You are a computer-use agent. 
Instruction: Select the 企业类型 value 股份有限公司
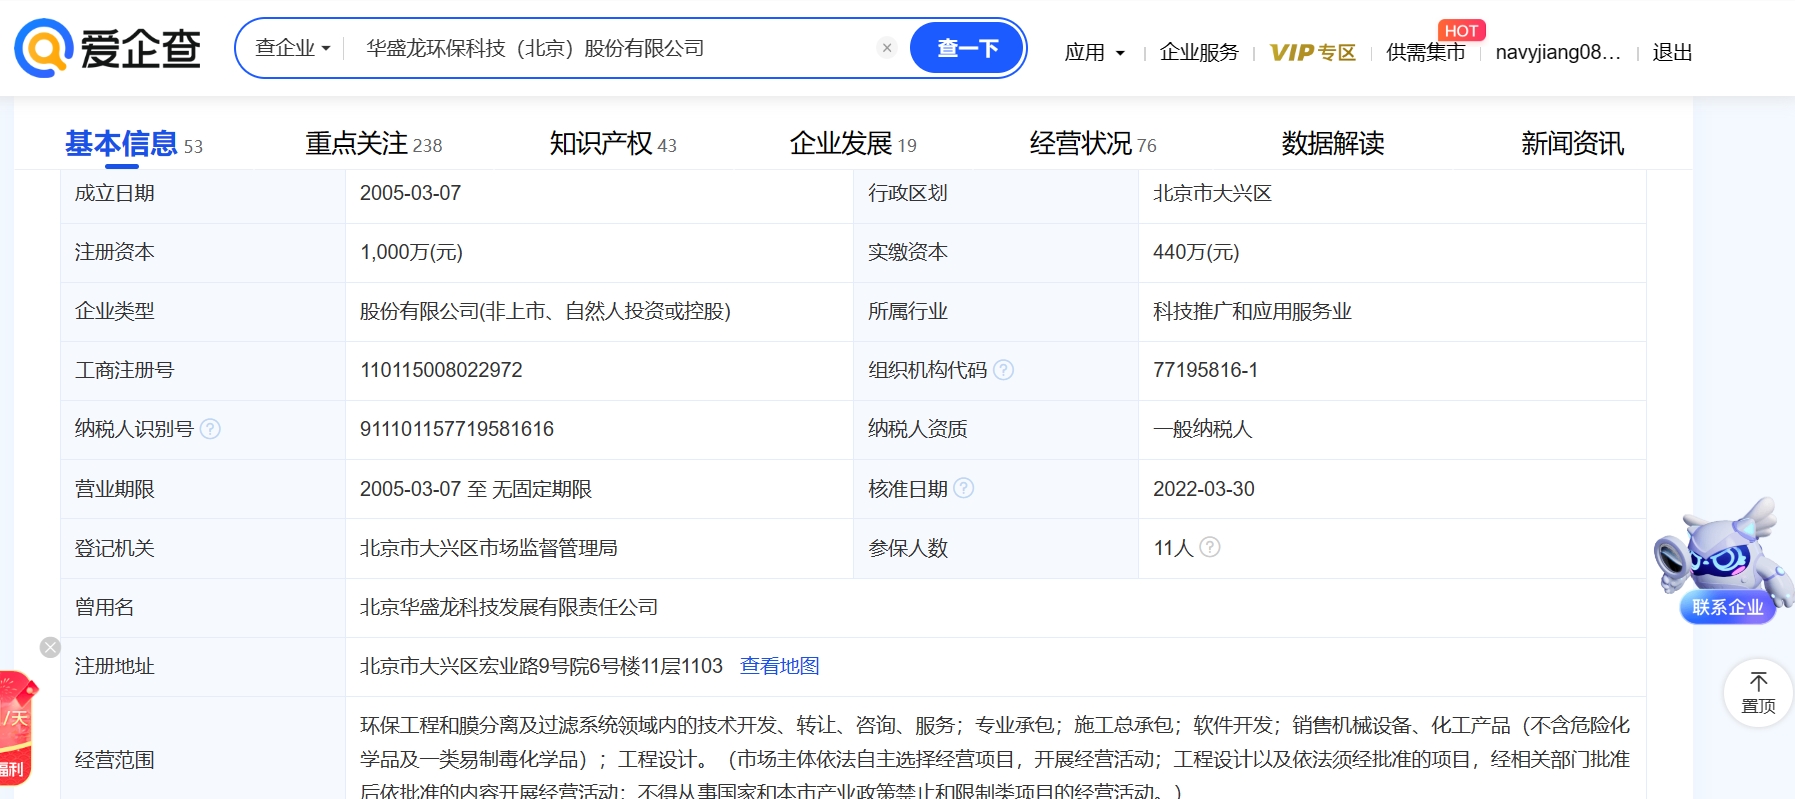click(419, 311)
